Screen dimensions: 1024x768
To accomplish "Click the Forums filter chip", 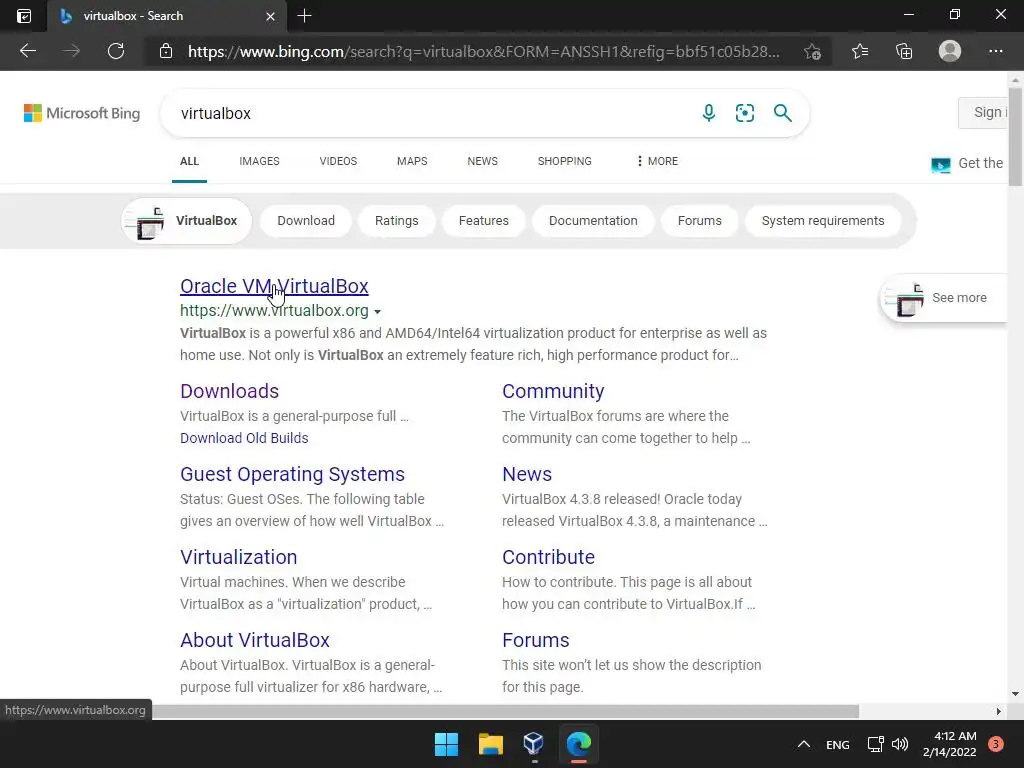I will coord(699,221).
